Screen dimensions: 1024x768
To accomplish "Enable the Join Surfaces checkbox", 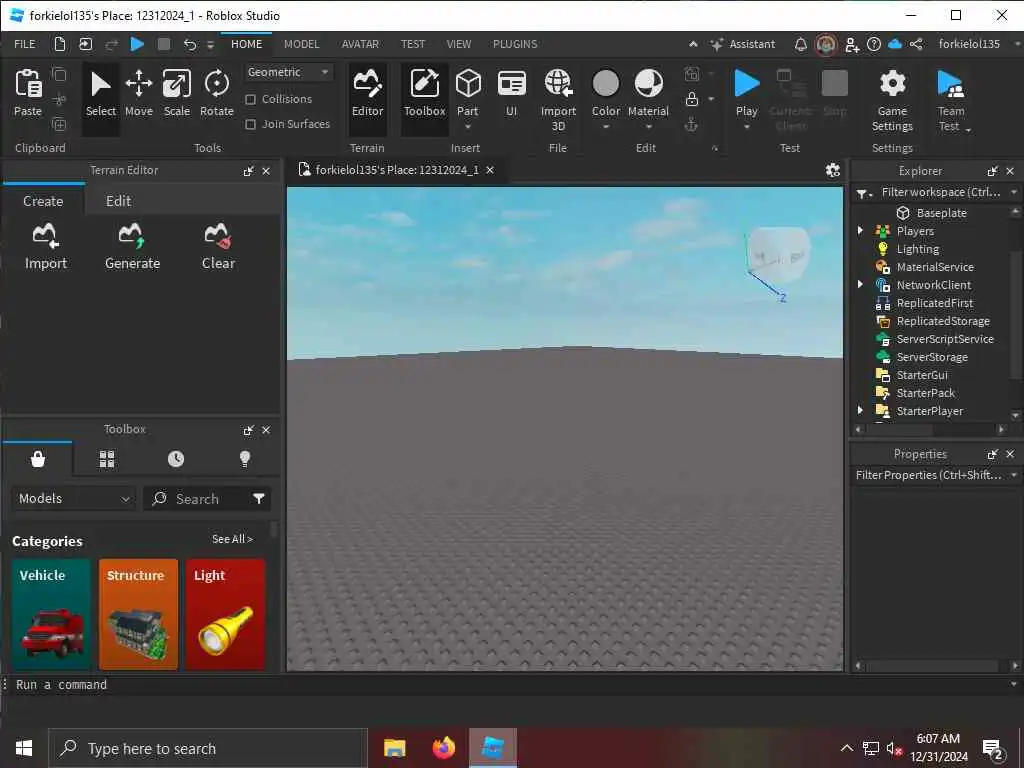I will pos(250,124).
